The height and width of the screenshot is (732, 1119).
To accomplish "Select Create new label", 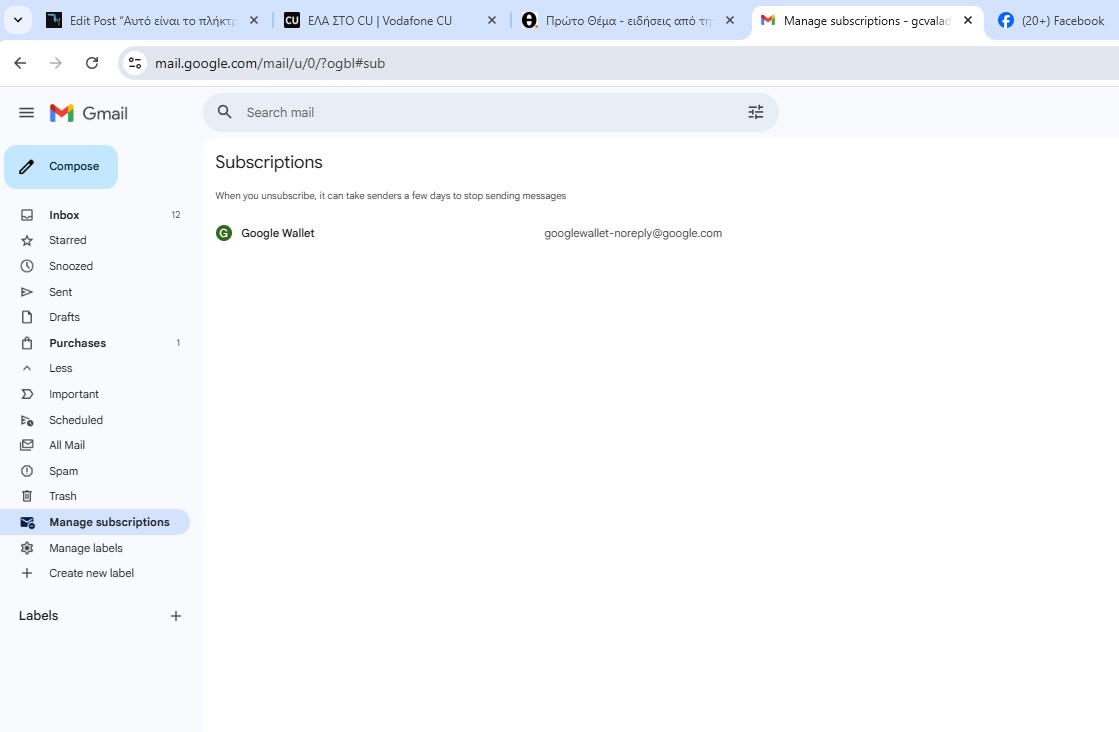I will tap(91, 573).
